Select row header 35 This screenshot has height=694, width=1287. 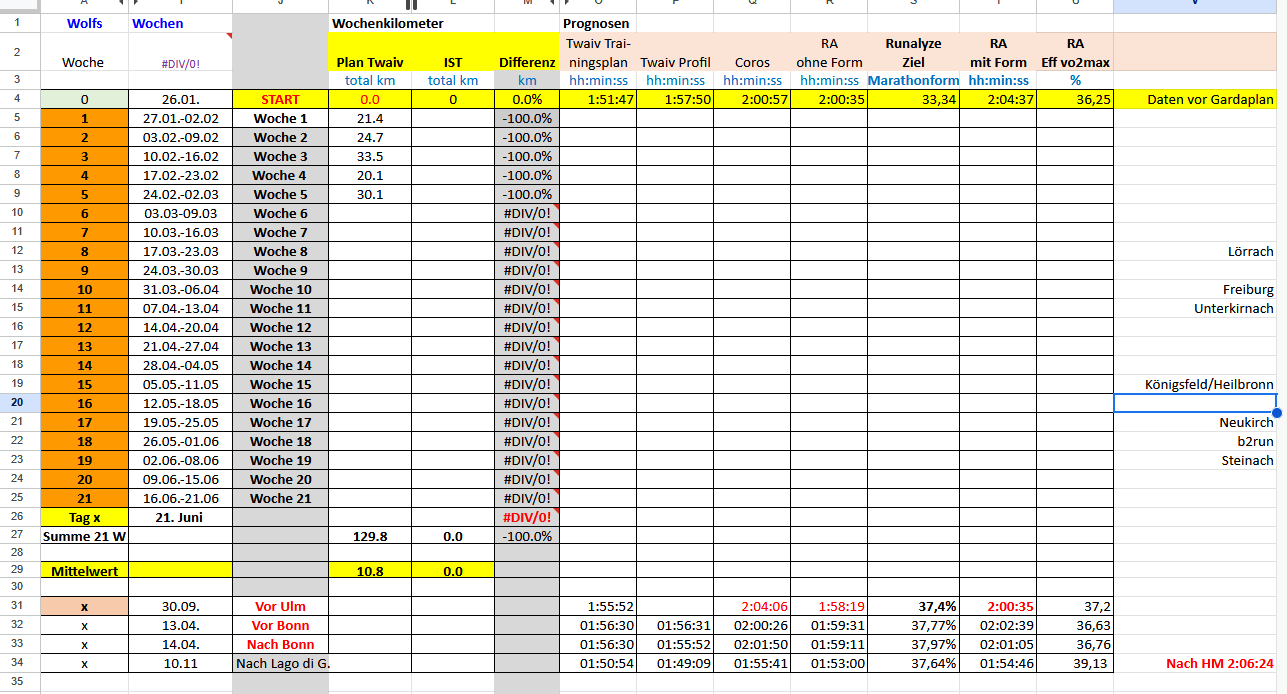[19, 683]
